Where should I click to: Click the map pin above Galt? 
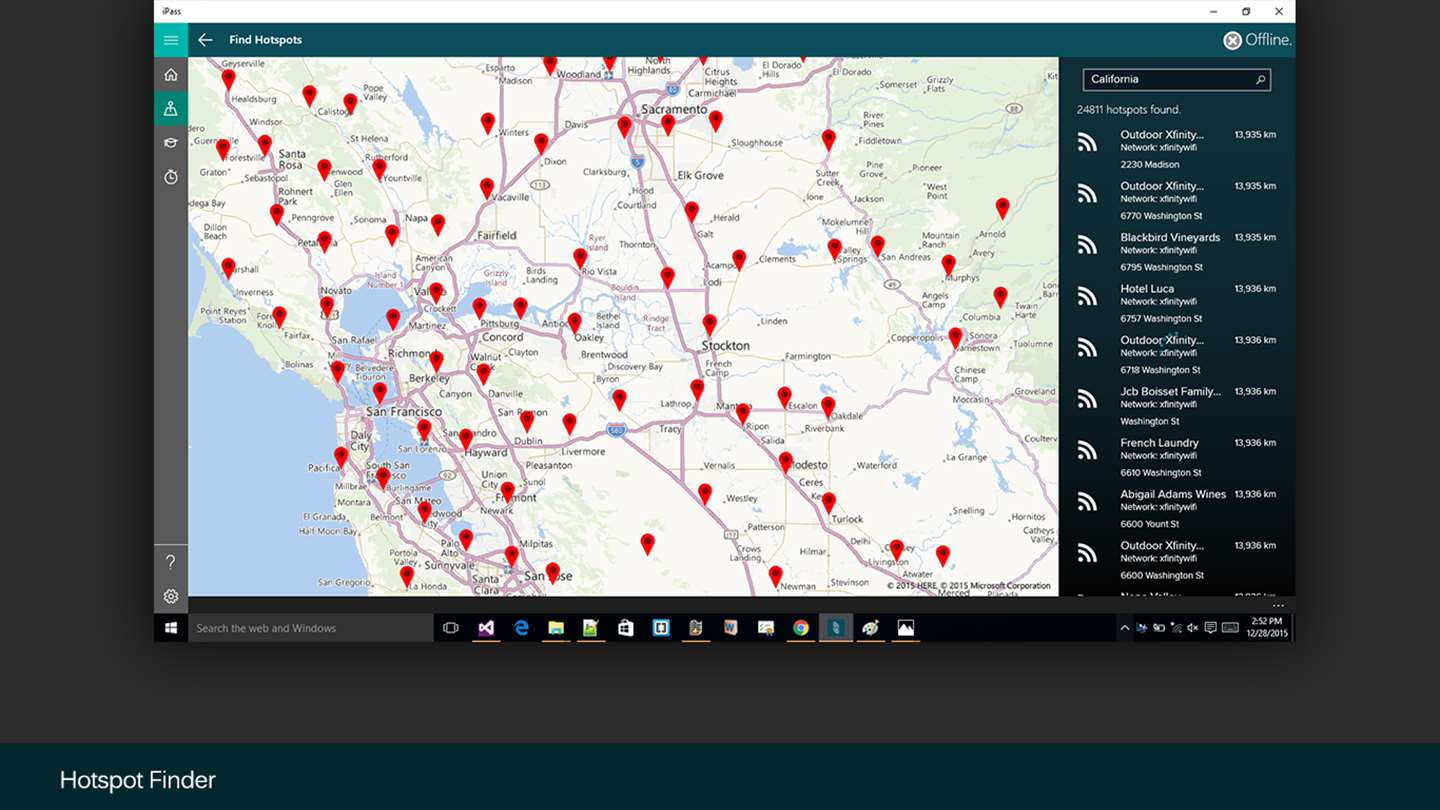click(691, 211)
